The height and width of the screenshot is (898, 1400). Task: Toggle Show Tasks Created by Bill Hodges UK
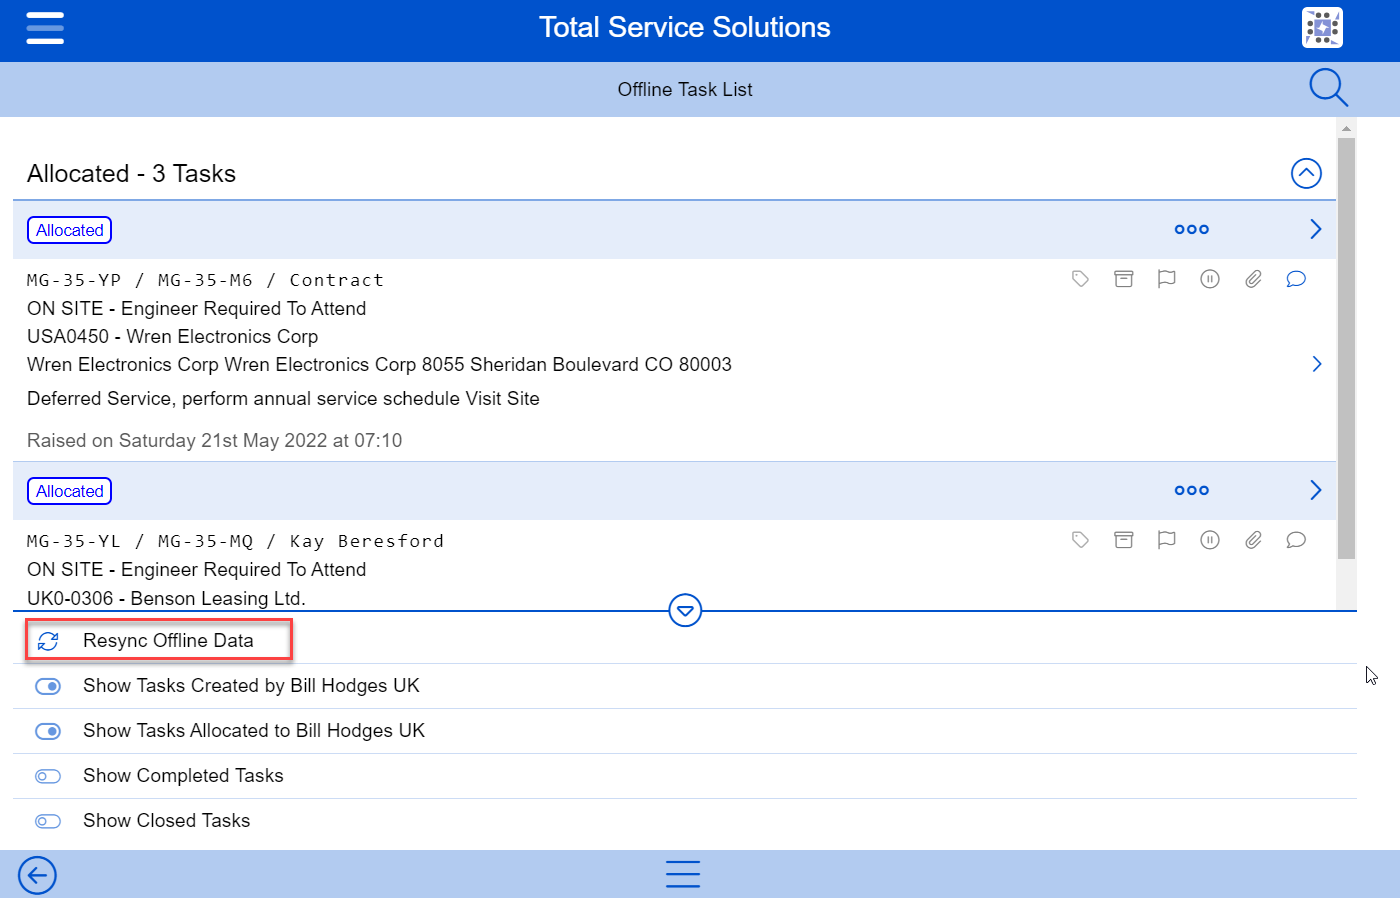[48, 686]
